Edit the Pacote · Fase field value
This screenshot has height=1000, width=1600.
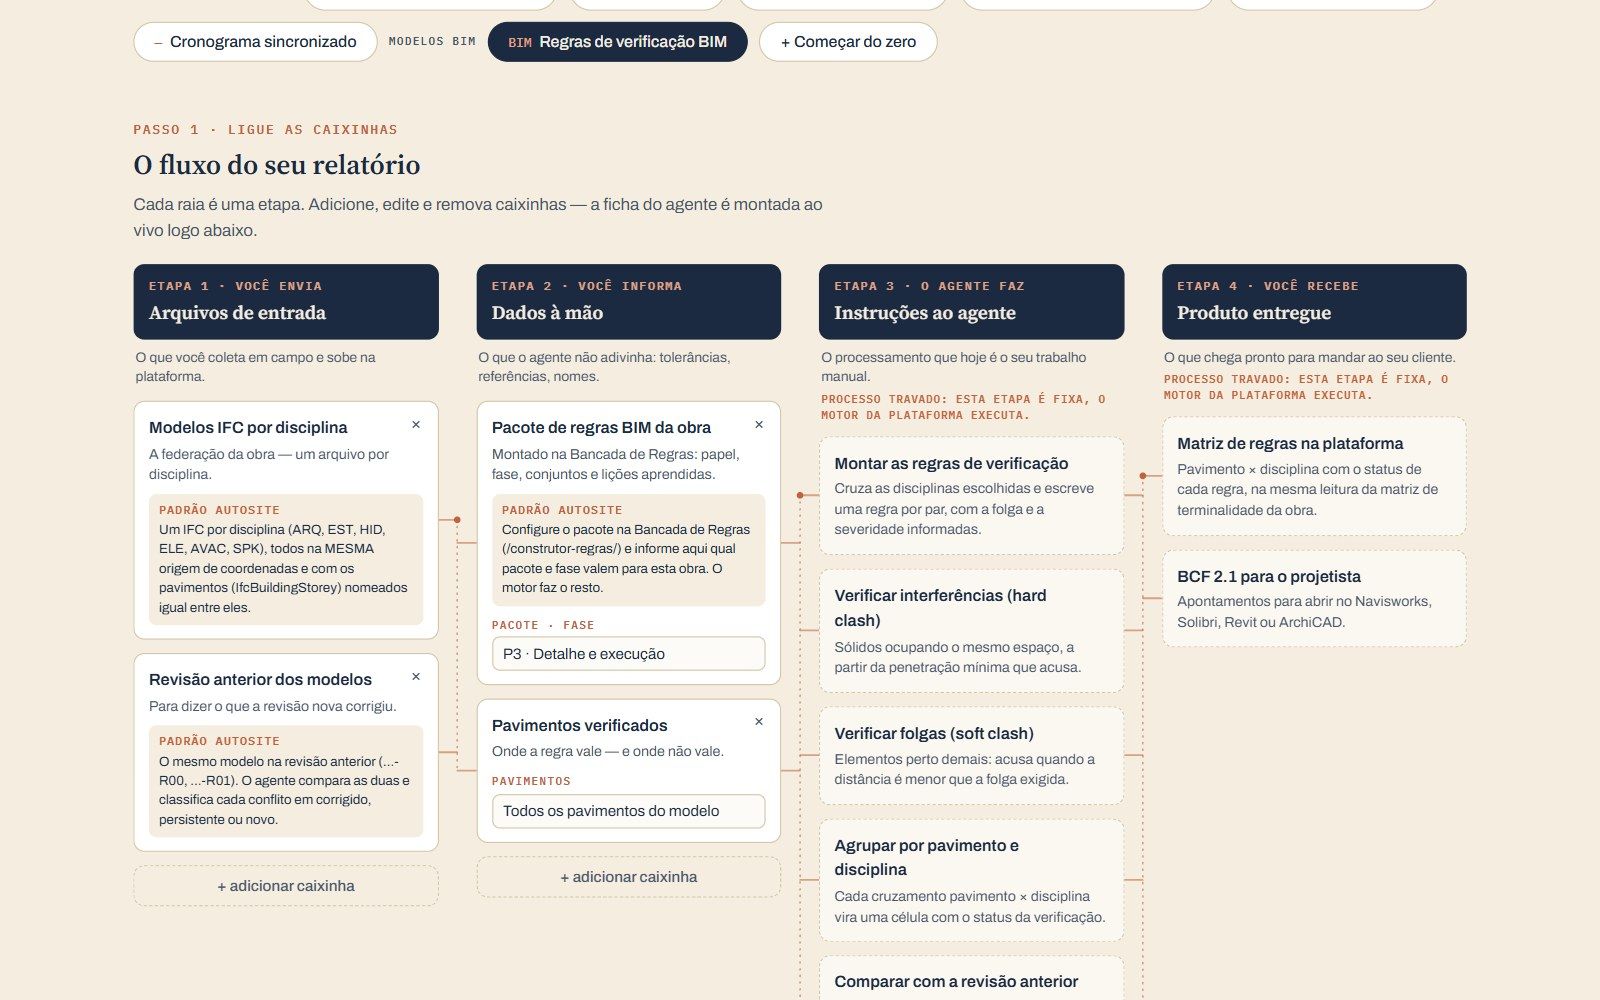coord(629,654)
